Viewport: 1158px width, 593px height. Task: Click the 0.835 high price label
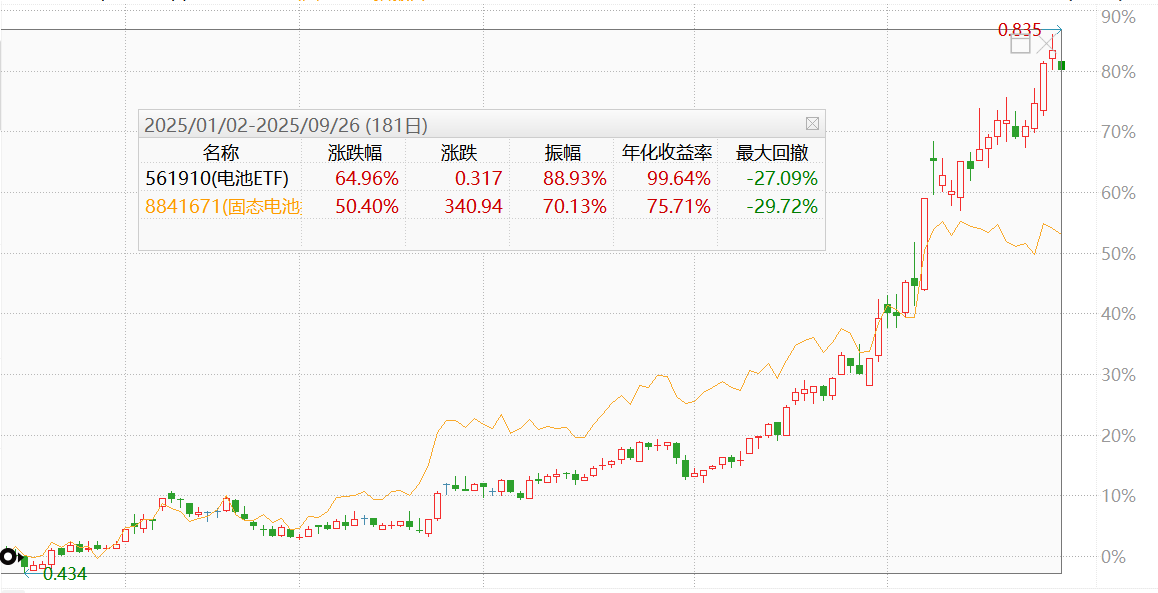[x=1019, y=30]
